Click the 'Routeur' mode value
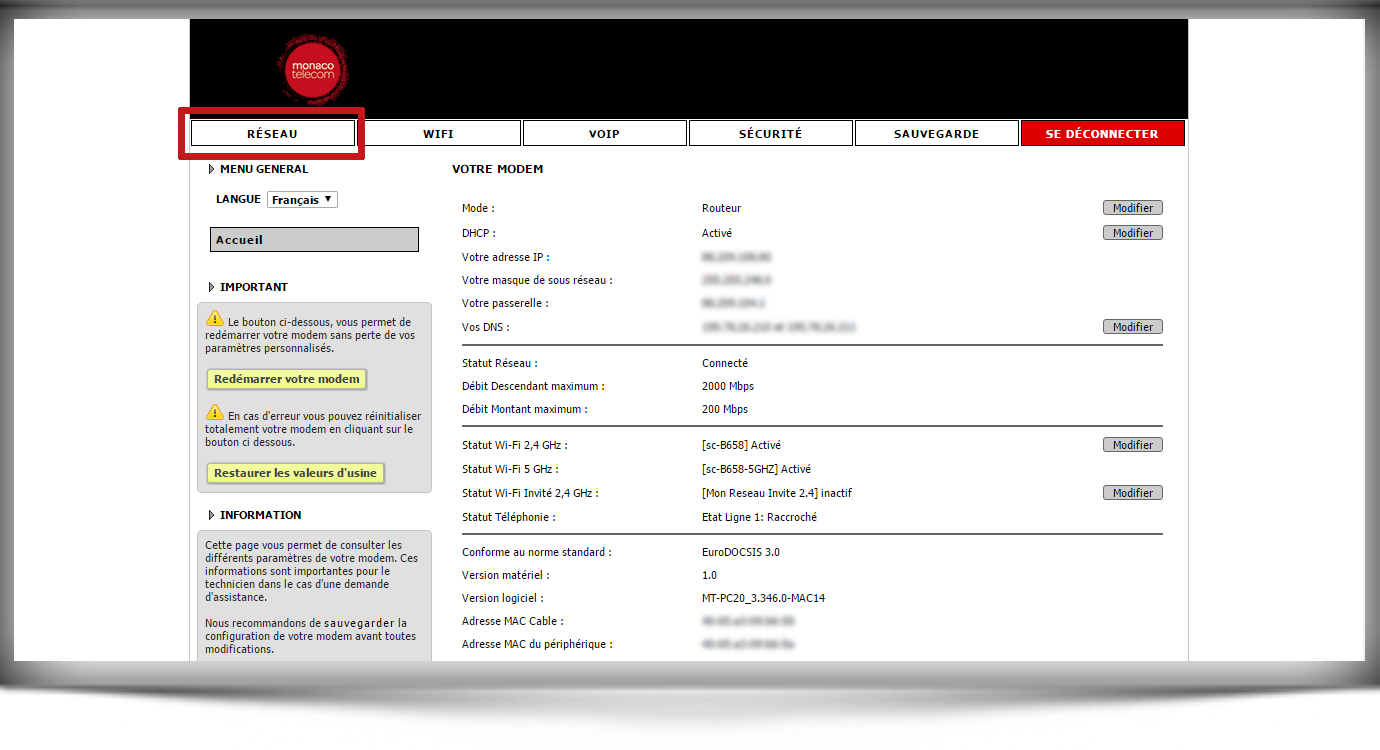1380x750 pixels. point(722,208)
